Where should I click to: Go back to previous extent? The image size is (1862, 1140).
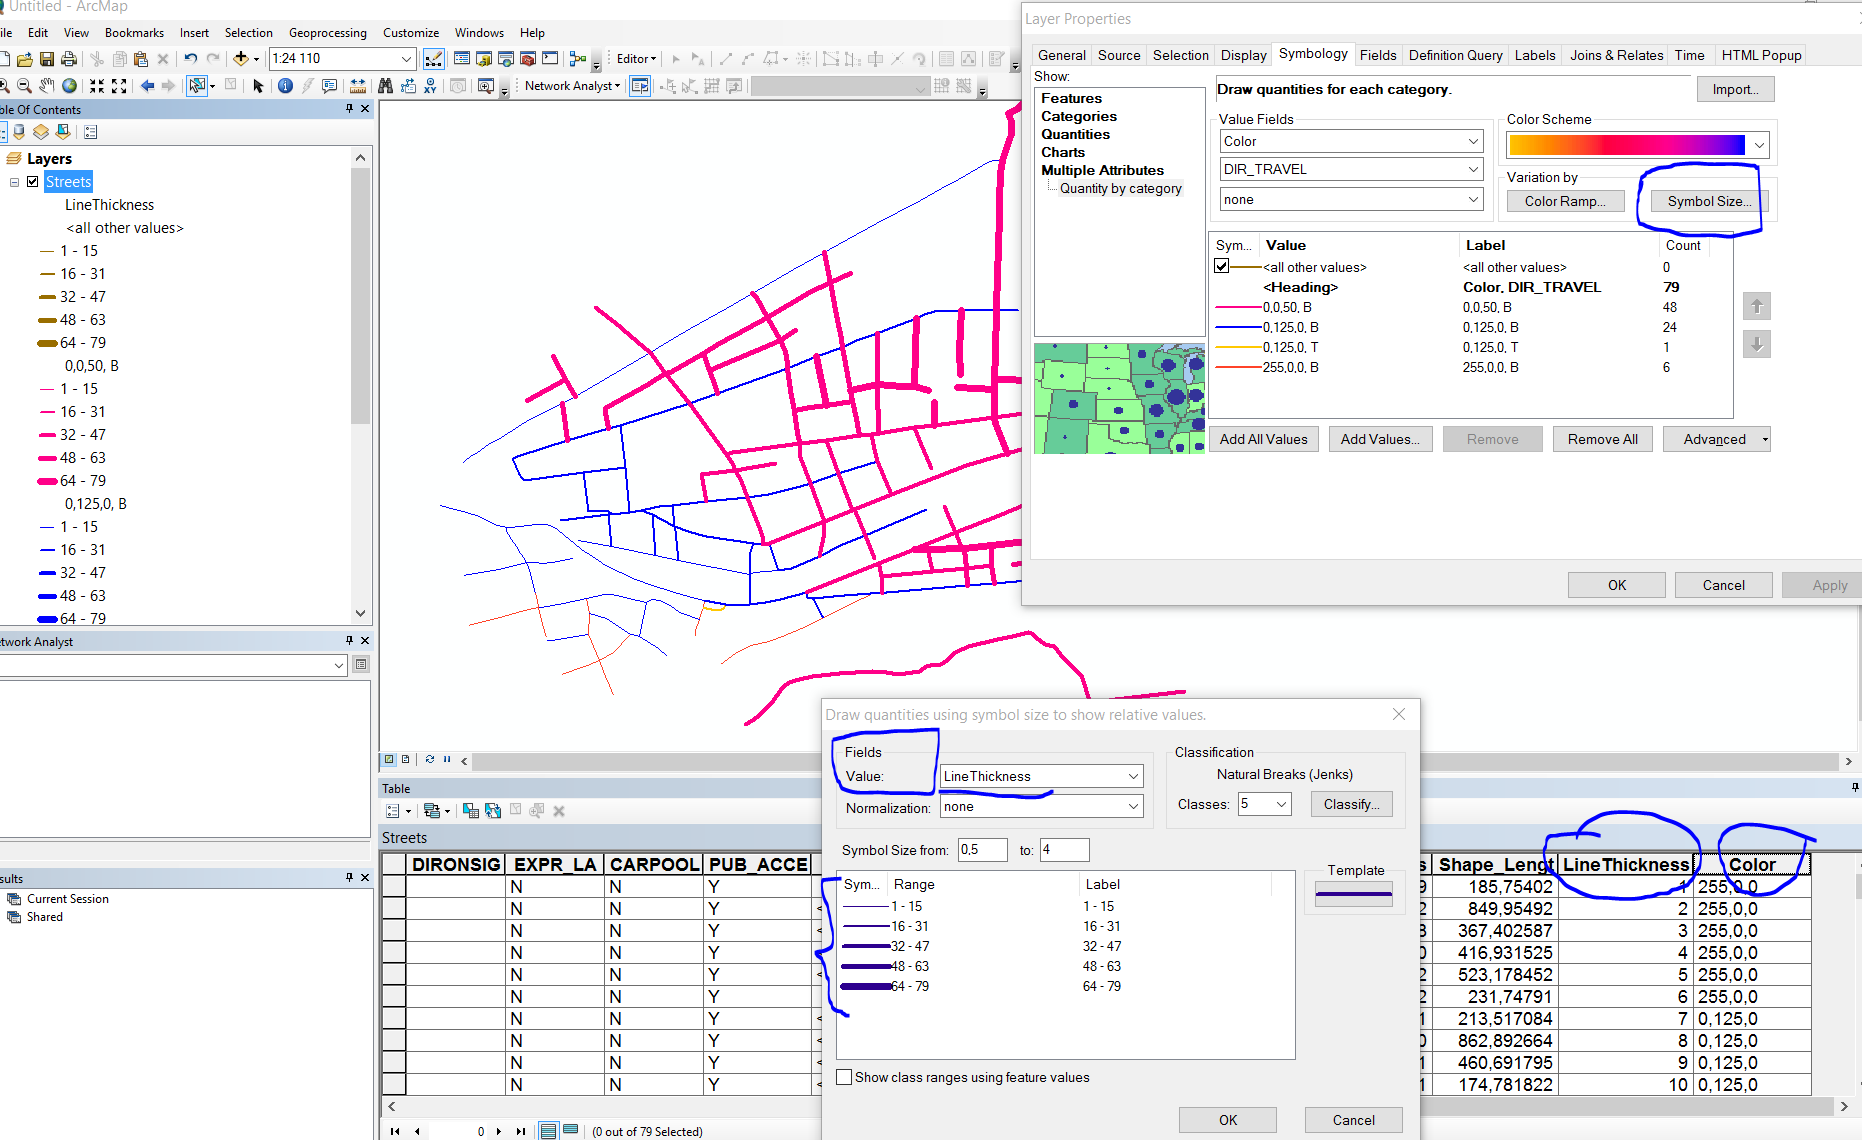click(147, 86)
